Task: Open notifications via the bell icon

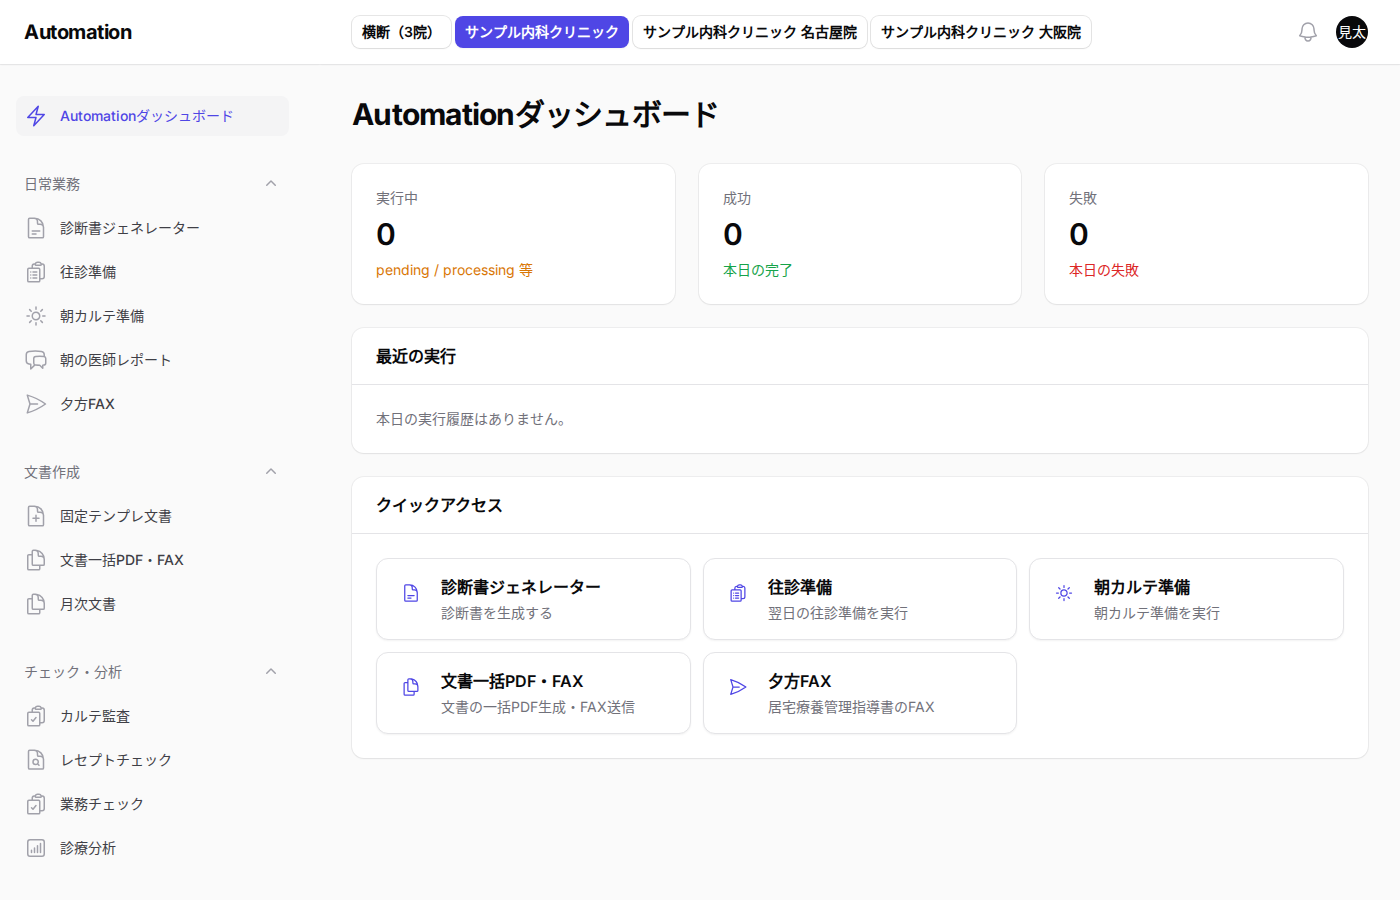Action: tap(1308, 32)
